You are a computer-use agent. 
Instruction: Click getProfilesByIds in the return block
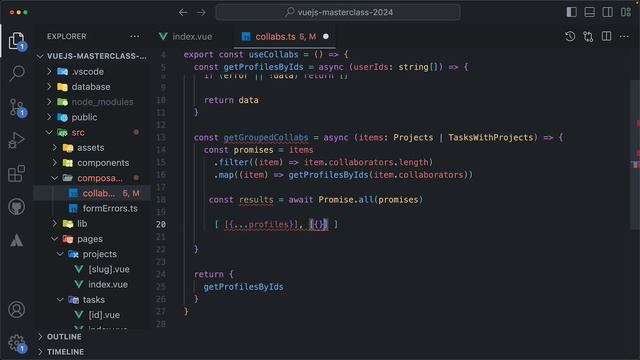tap(243, 287)
